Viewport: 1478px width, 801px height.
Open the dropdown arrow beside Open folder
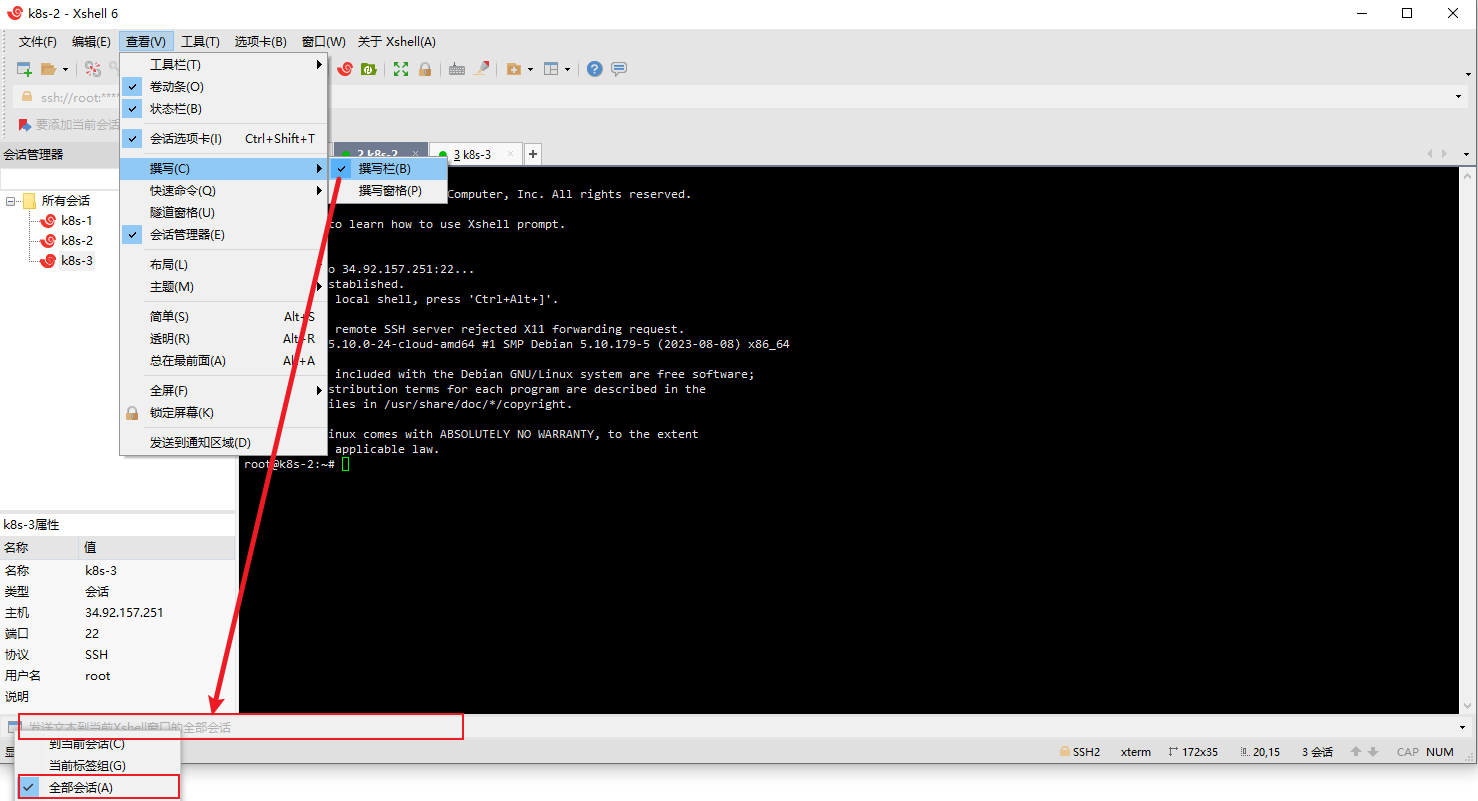pyautogui.click(x=65, y=69)
